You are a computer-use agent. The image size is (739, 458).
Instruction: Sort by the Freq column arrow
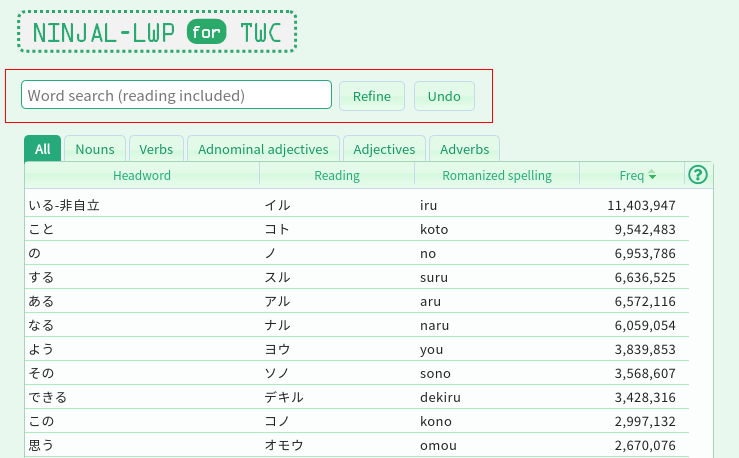pyautogui.click(x=652, y=176)
